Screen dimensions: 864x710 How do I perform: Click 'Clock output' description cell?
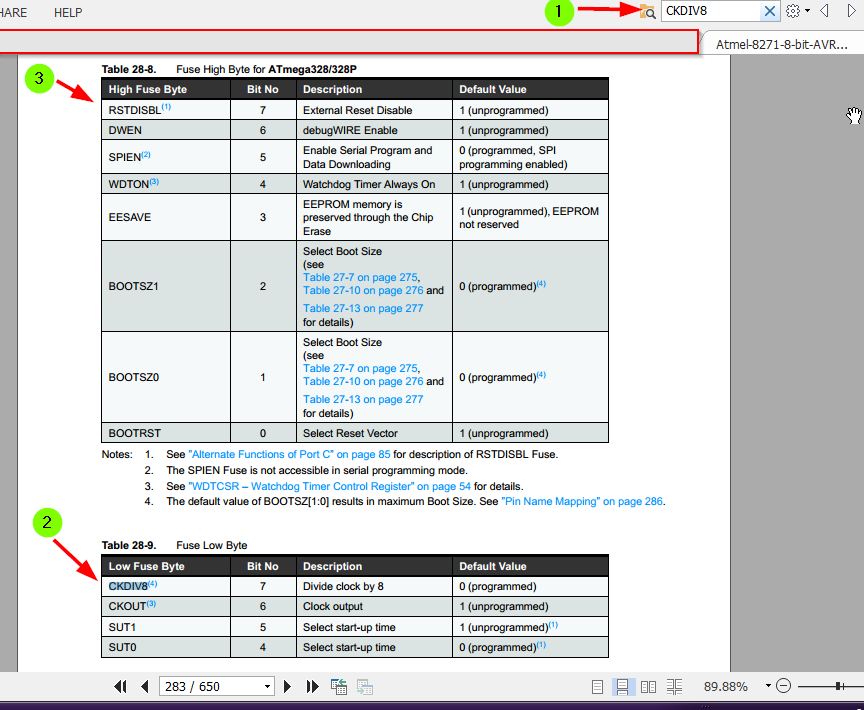(x=374, y=606)
